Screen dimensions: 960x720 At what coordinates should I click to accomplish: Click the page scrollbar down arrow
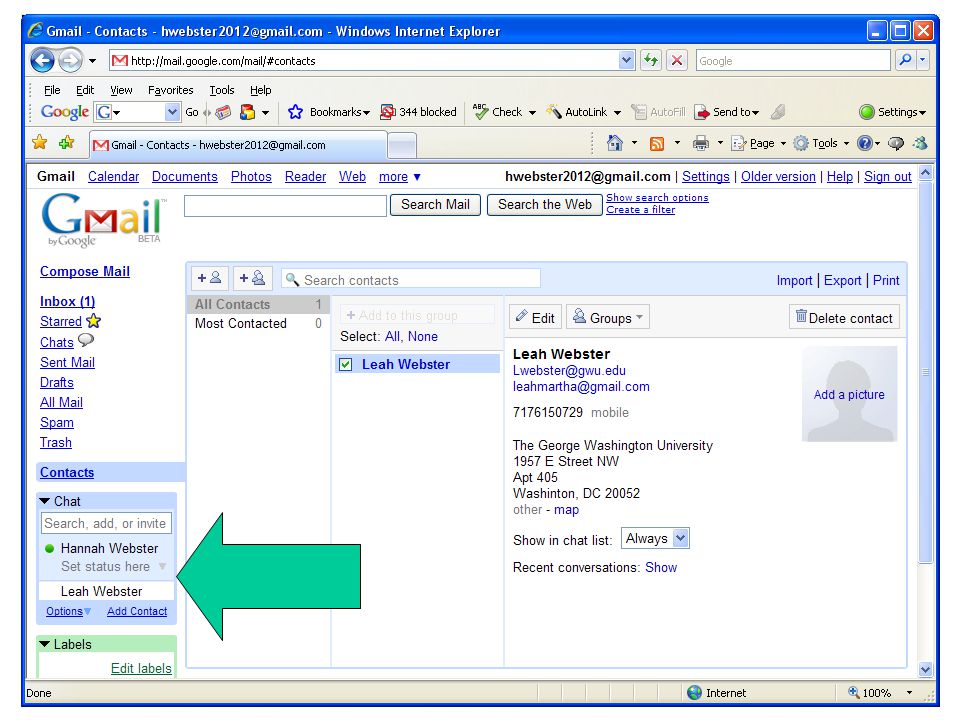[x=925, y=670]
